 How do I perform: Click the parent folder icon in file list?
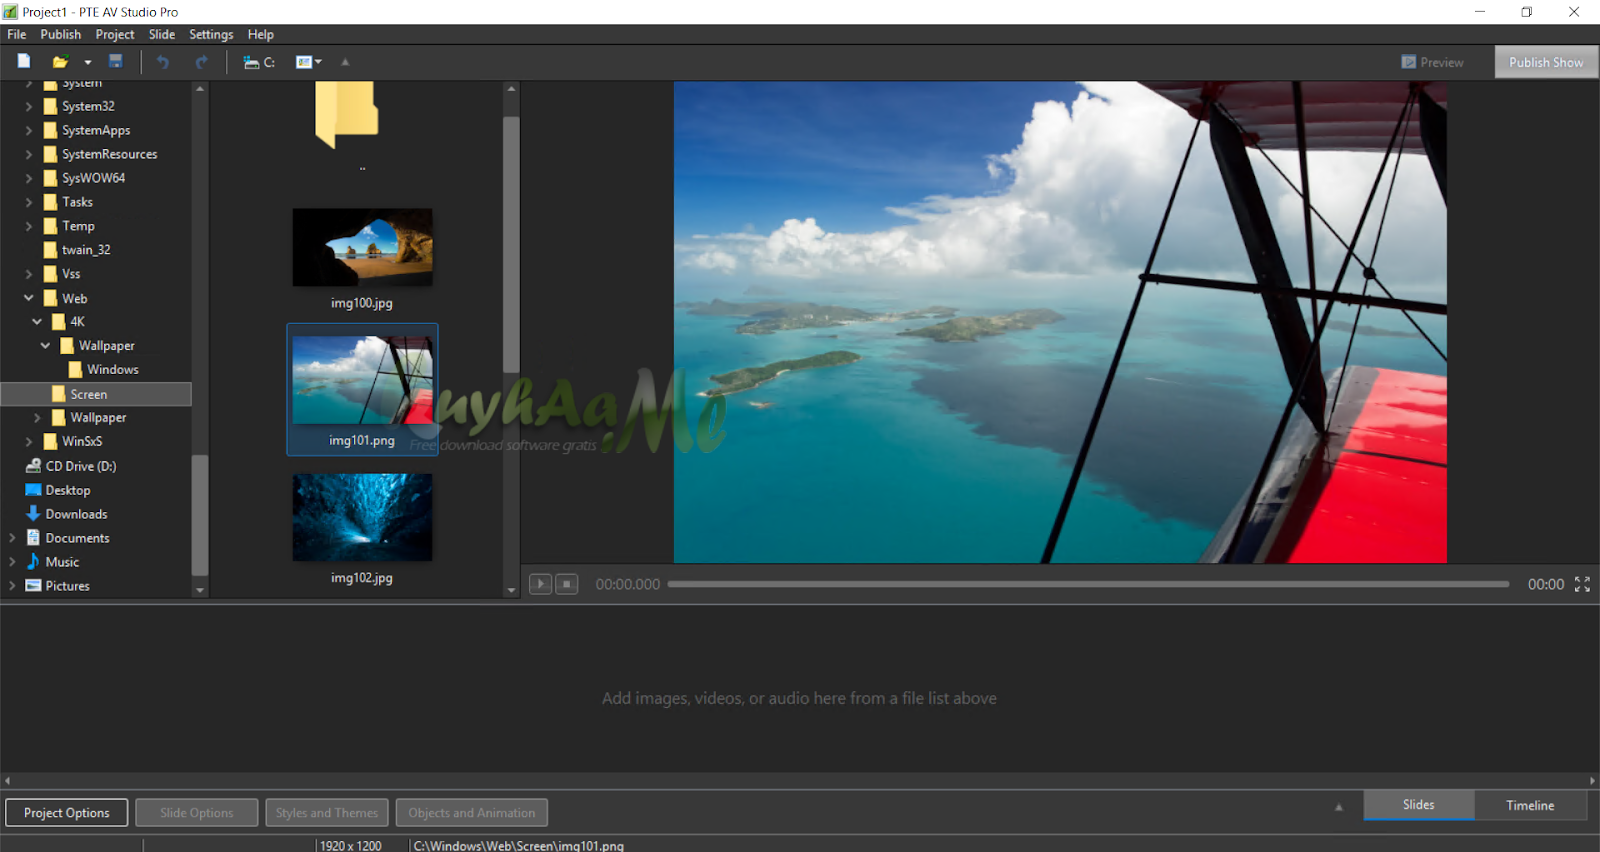(x=346, y=115)
